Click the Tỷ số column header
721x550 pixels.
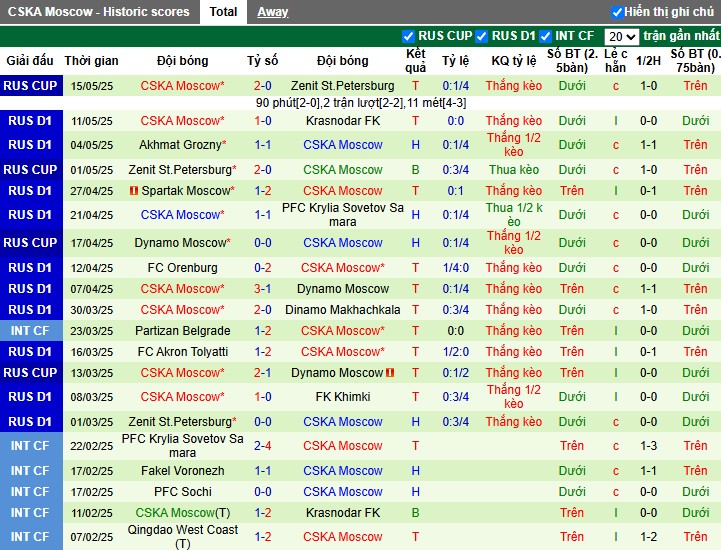[263, 61]
